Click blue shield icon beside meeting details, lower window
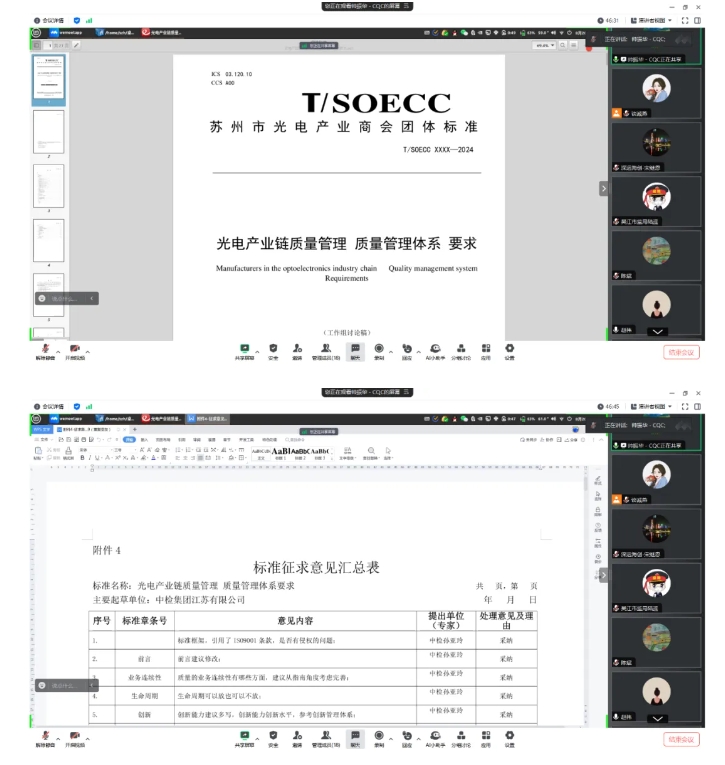725x765 pixels. (x=77, y=406)
